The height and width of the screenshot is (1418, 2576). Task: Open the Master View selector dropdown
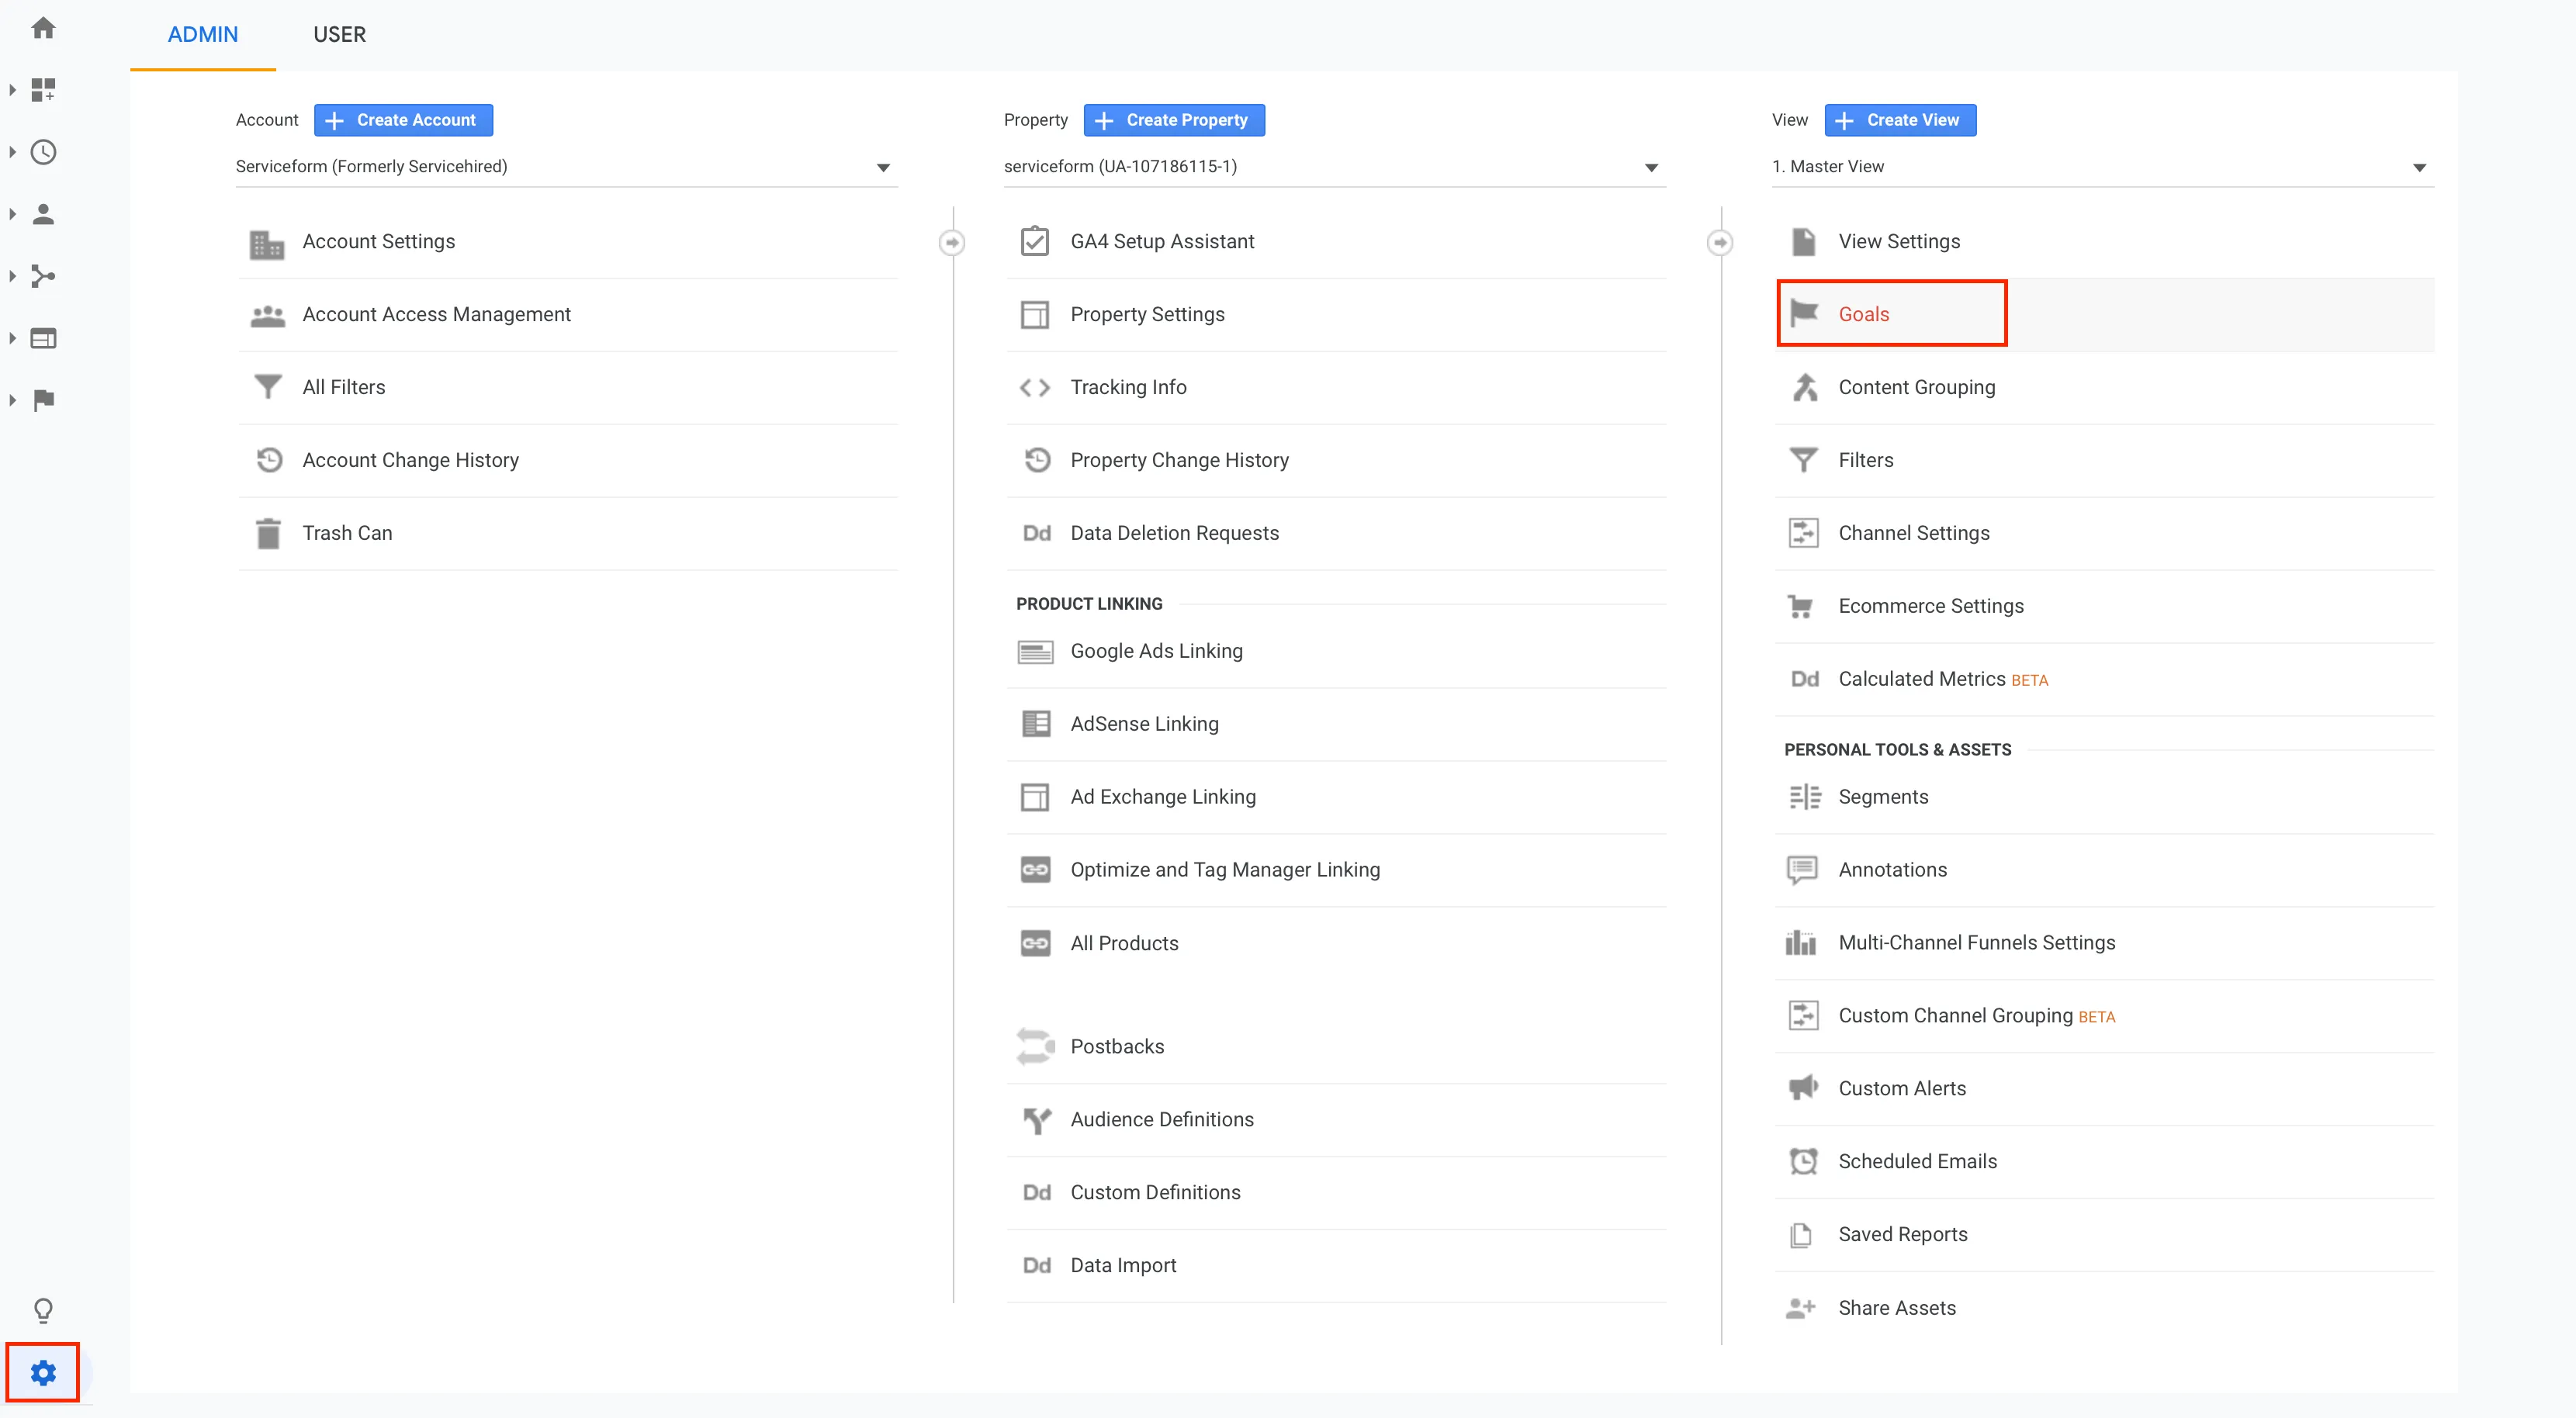(2102, 167)
